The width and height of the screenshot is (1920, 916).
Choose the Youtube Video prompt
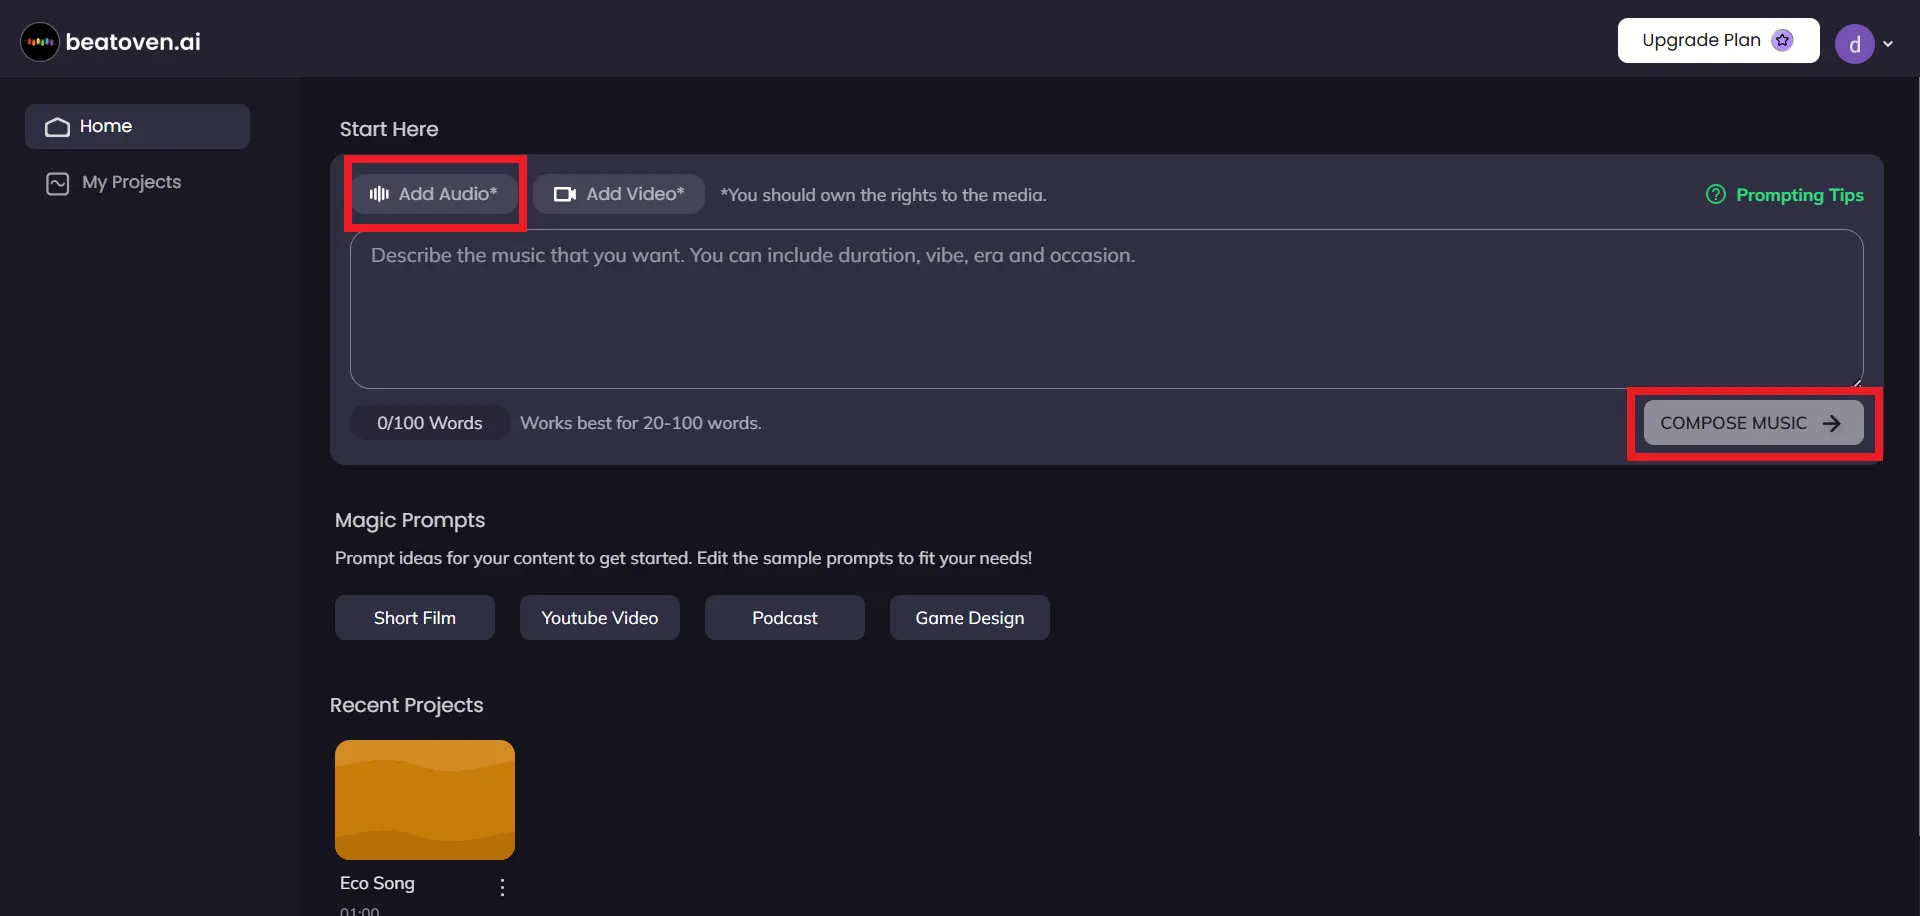[600, 618]
